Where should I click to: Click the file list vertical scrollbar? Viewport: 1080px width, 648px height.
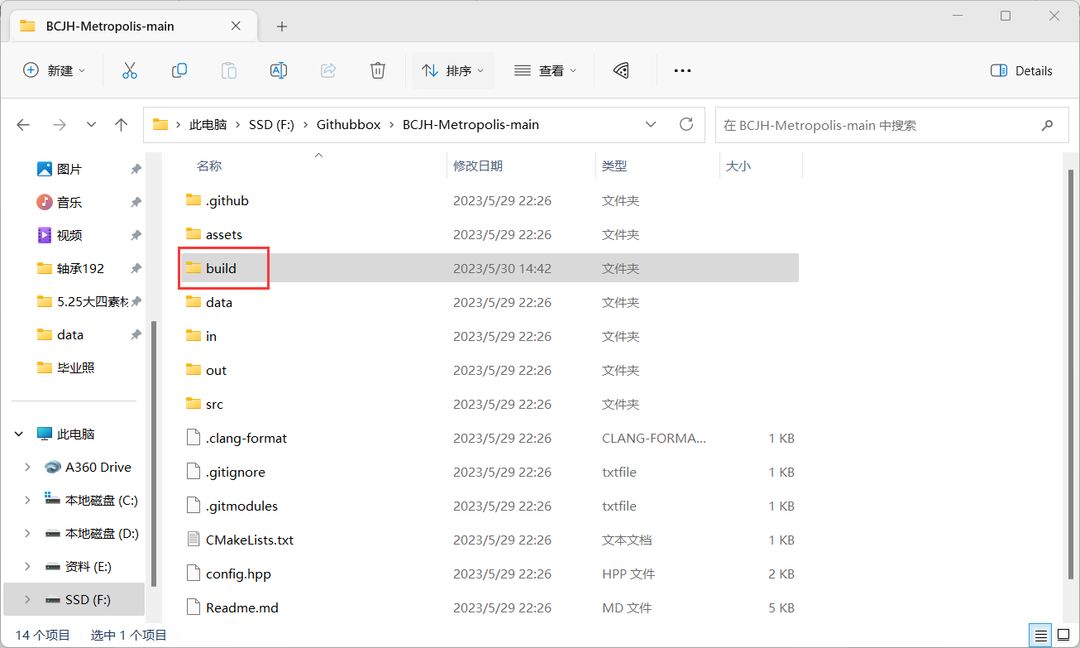point(1070,375)
